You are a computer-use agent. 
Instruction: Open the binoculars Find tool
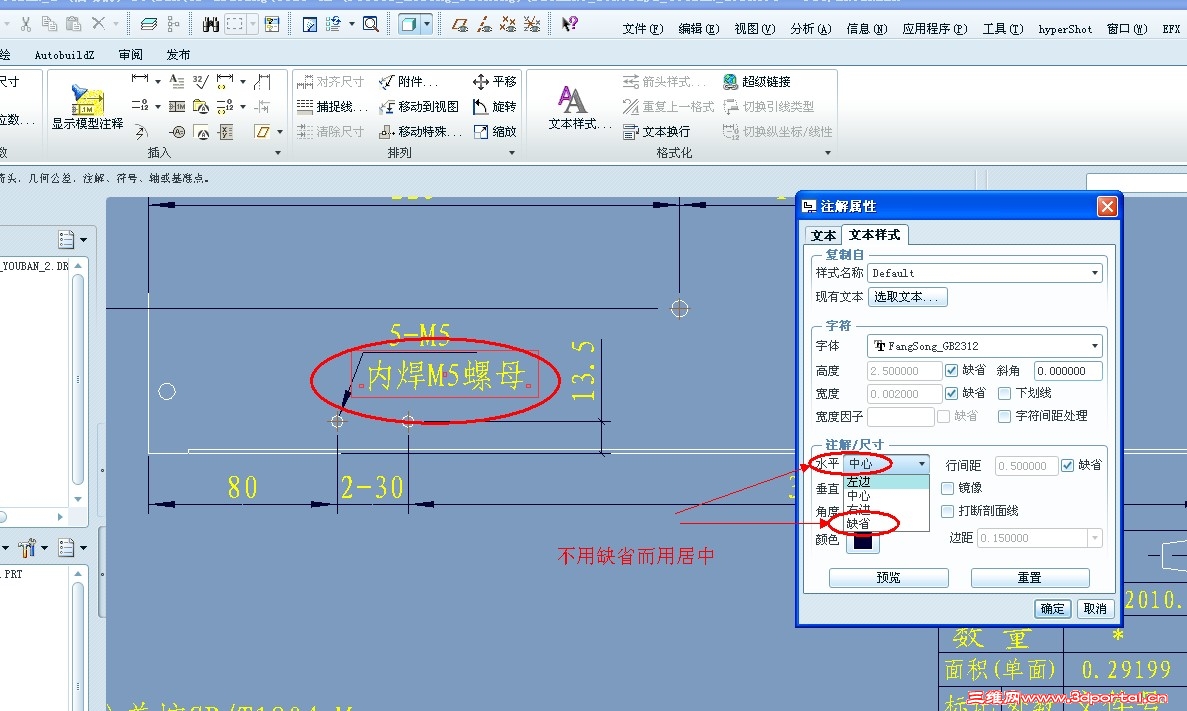click(210, 24)
